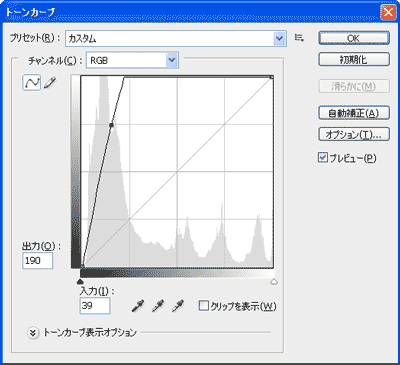Select the bottom-left curve endpoint
Viewport: 400px width, 365px height.
(x=82, y=266)
